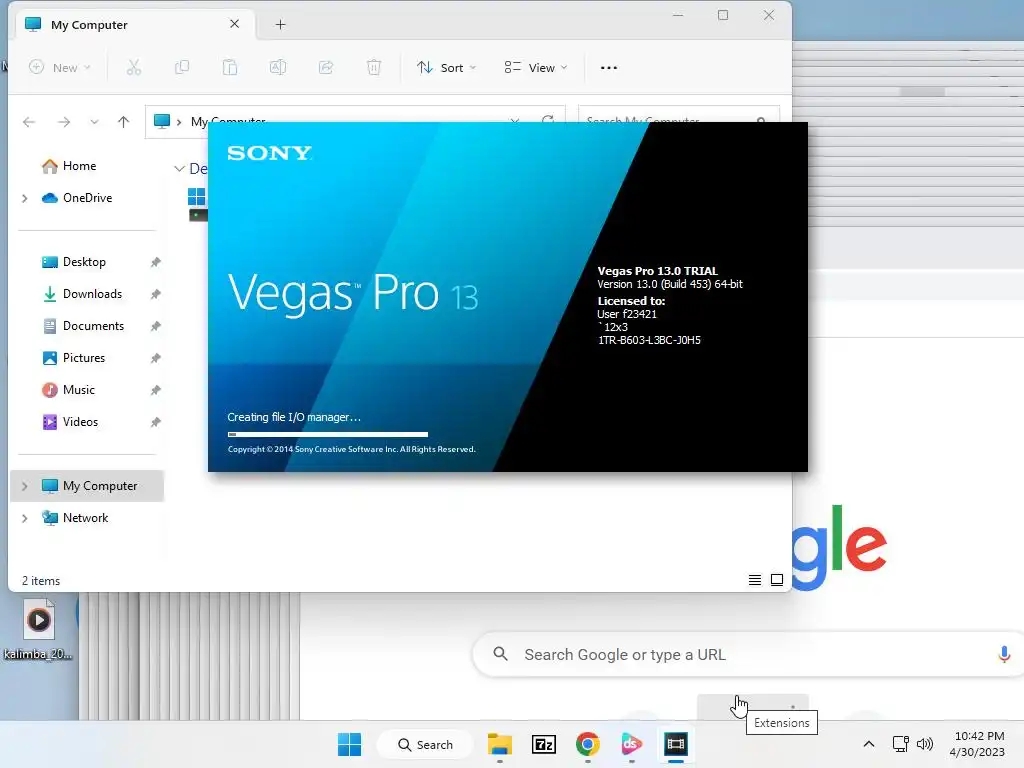
Task: Open recent locations chevron beside forward arrow
Action: pyautogui.click(x=95, y=122)
